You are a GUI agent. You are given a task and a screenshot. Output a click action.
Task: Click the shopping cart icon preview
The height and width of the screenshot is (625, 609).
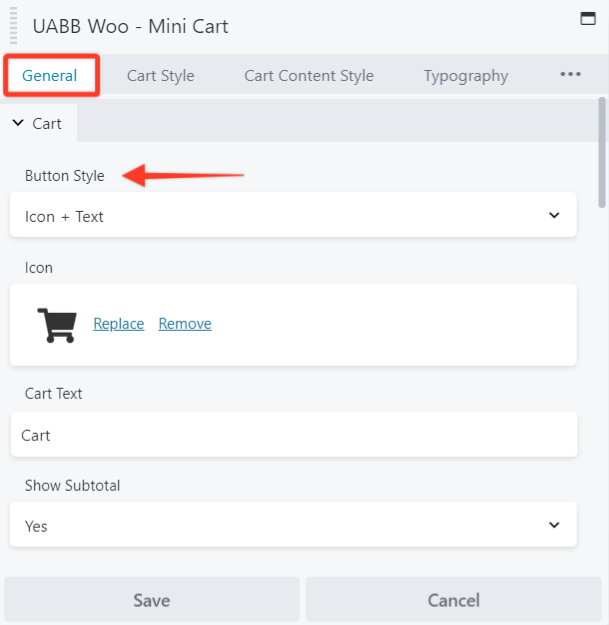(x=57, y=325)
